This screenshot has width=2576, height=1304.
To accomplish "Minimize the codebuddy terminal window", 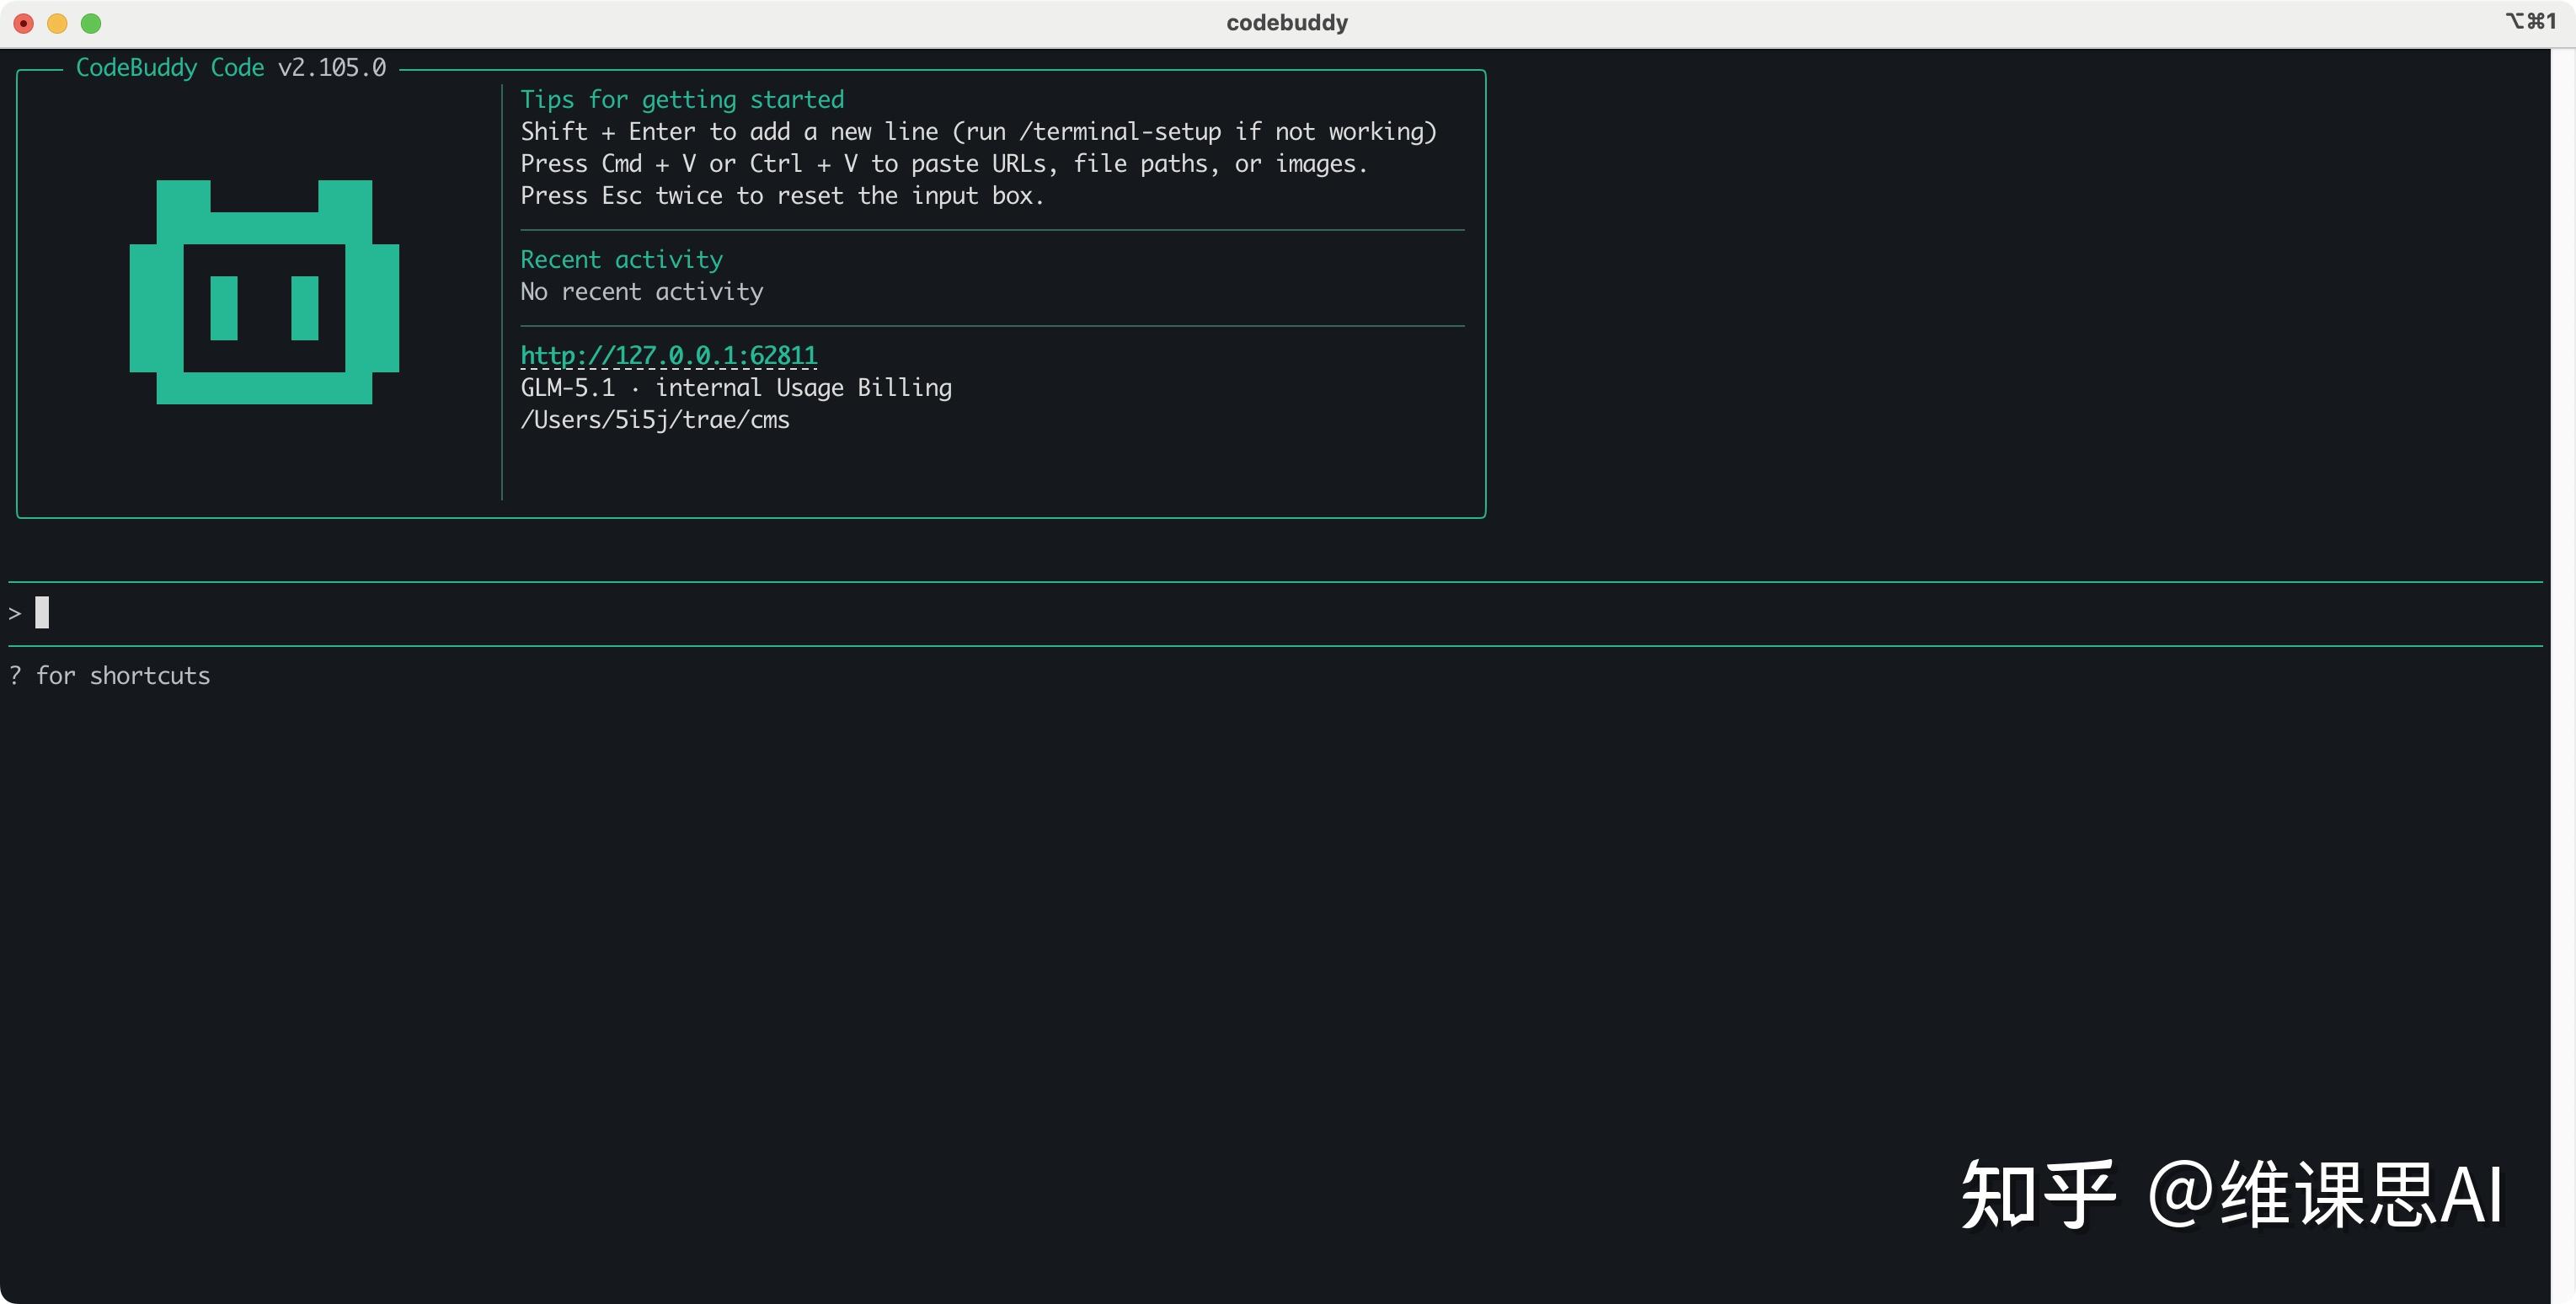I will 57,23.
